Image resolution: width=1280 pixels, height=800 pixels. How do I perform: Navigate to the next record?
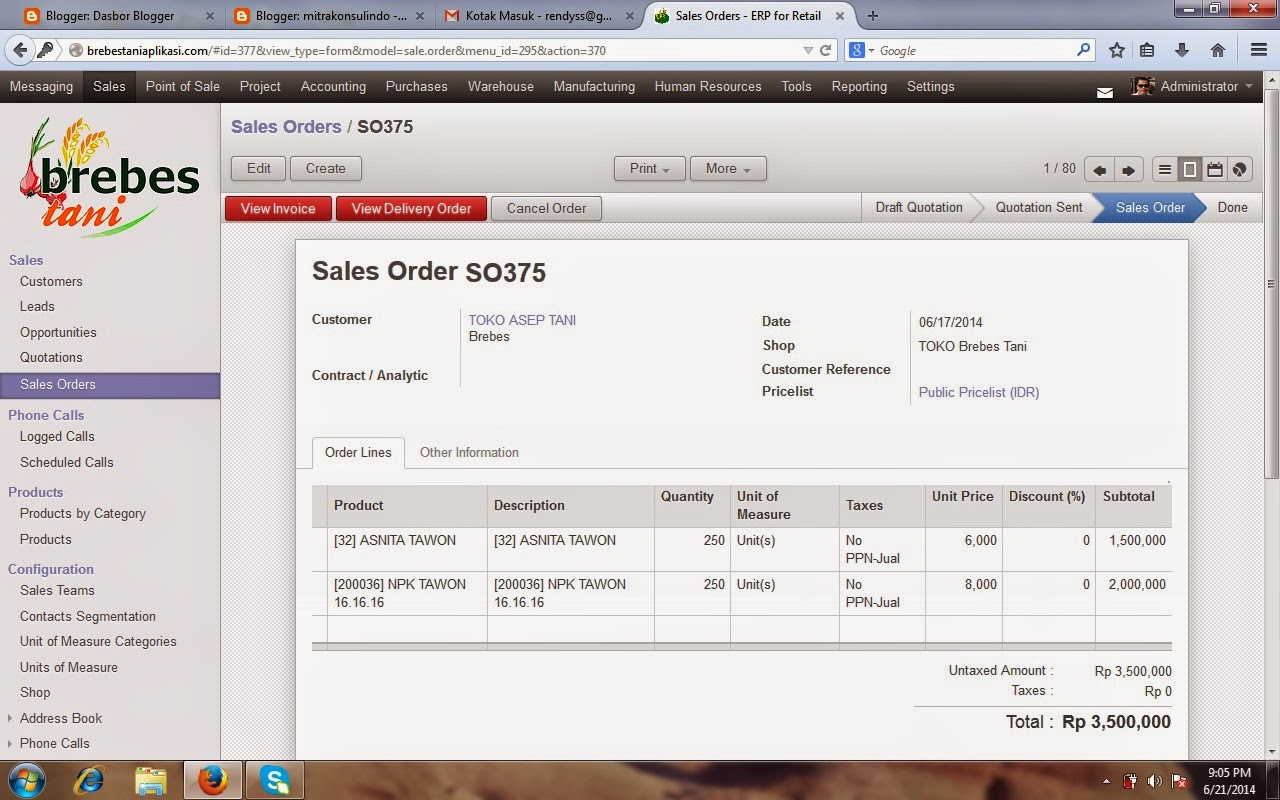pos(1131,168)
